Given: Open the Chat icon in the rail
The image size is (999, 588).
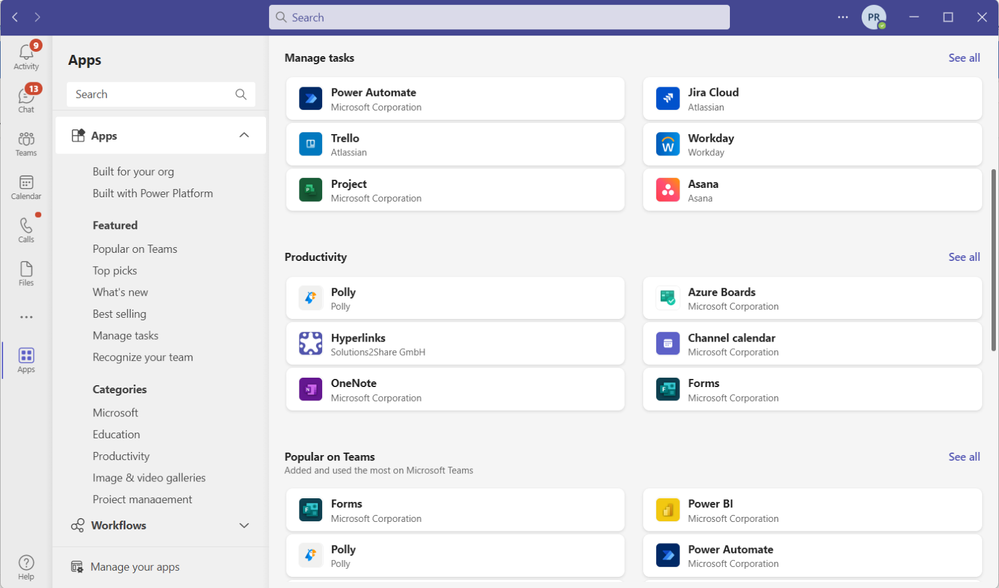Looking at the screenshot, I should 26,96.
